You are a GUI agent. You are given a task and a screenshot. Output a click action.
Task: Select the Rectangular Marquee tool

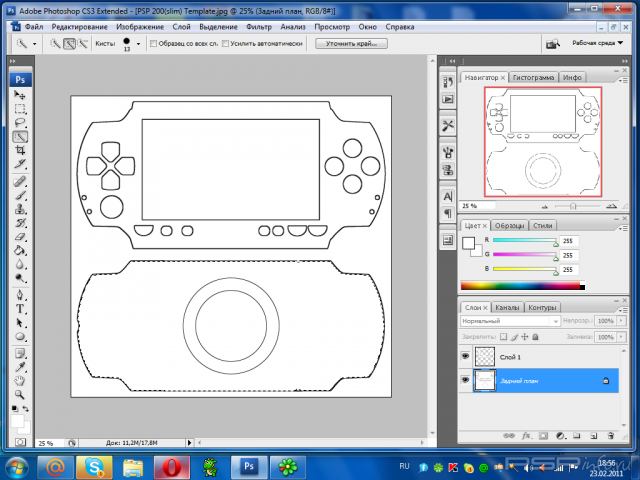[20, 108]
